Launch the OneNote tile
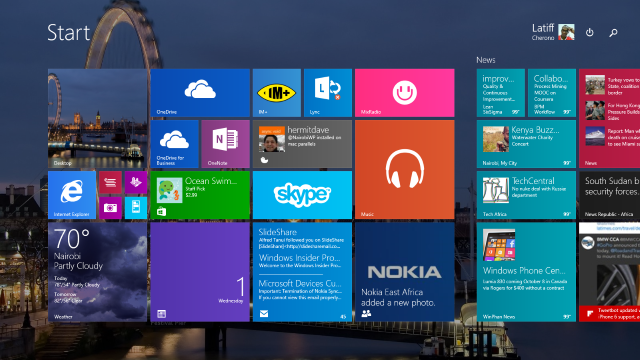The height and width of the screenshot is (360, 640). tap(225, 144)
